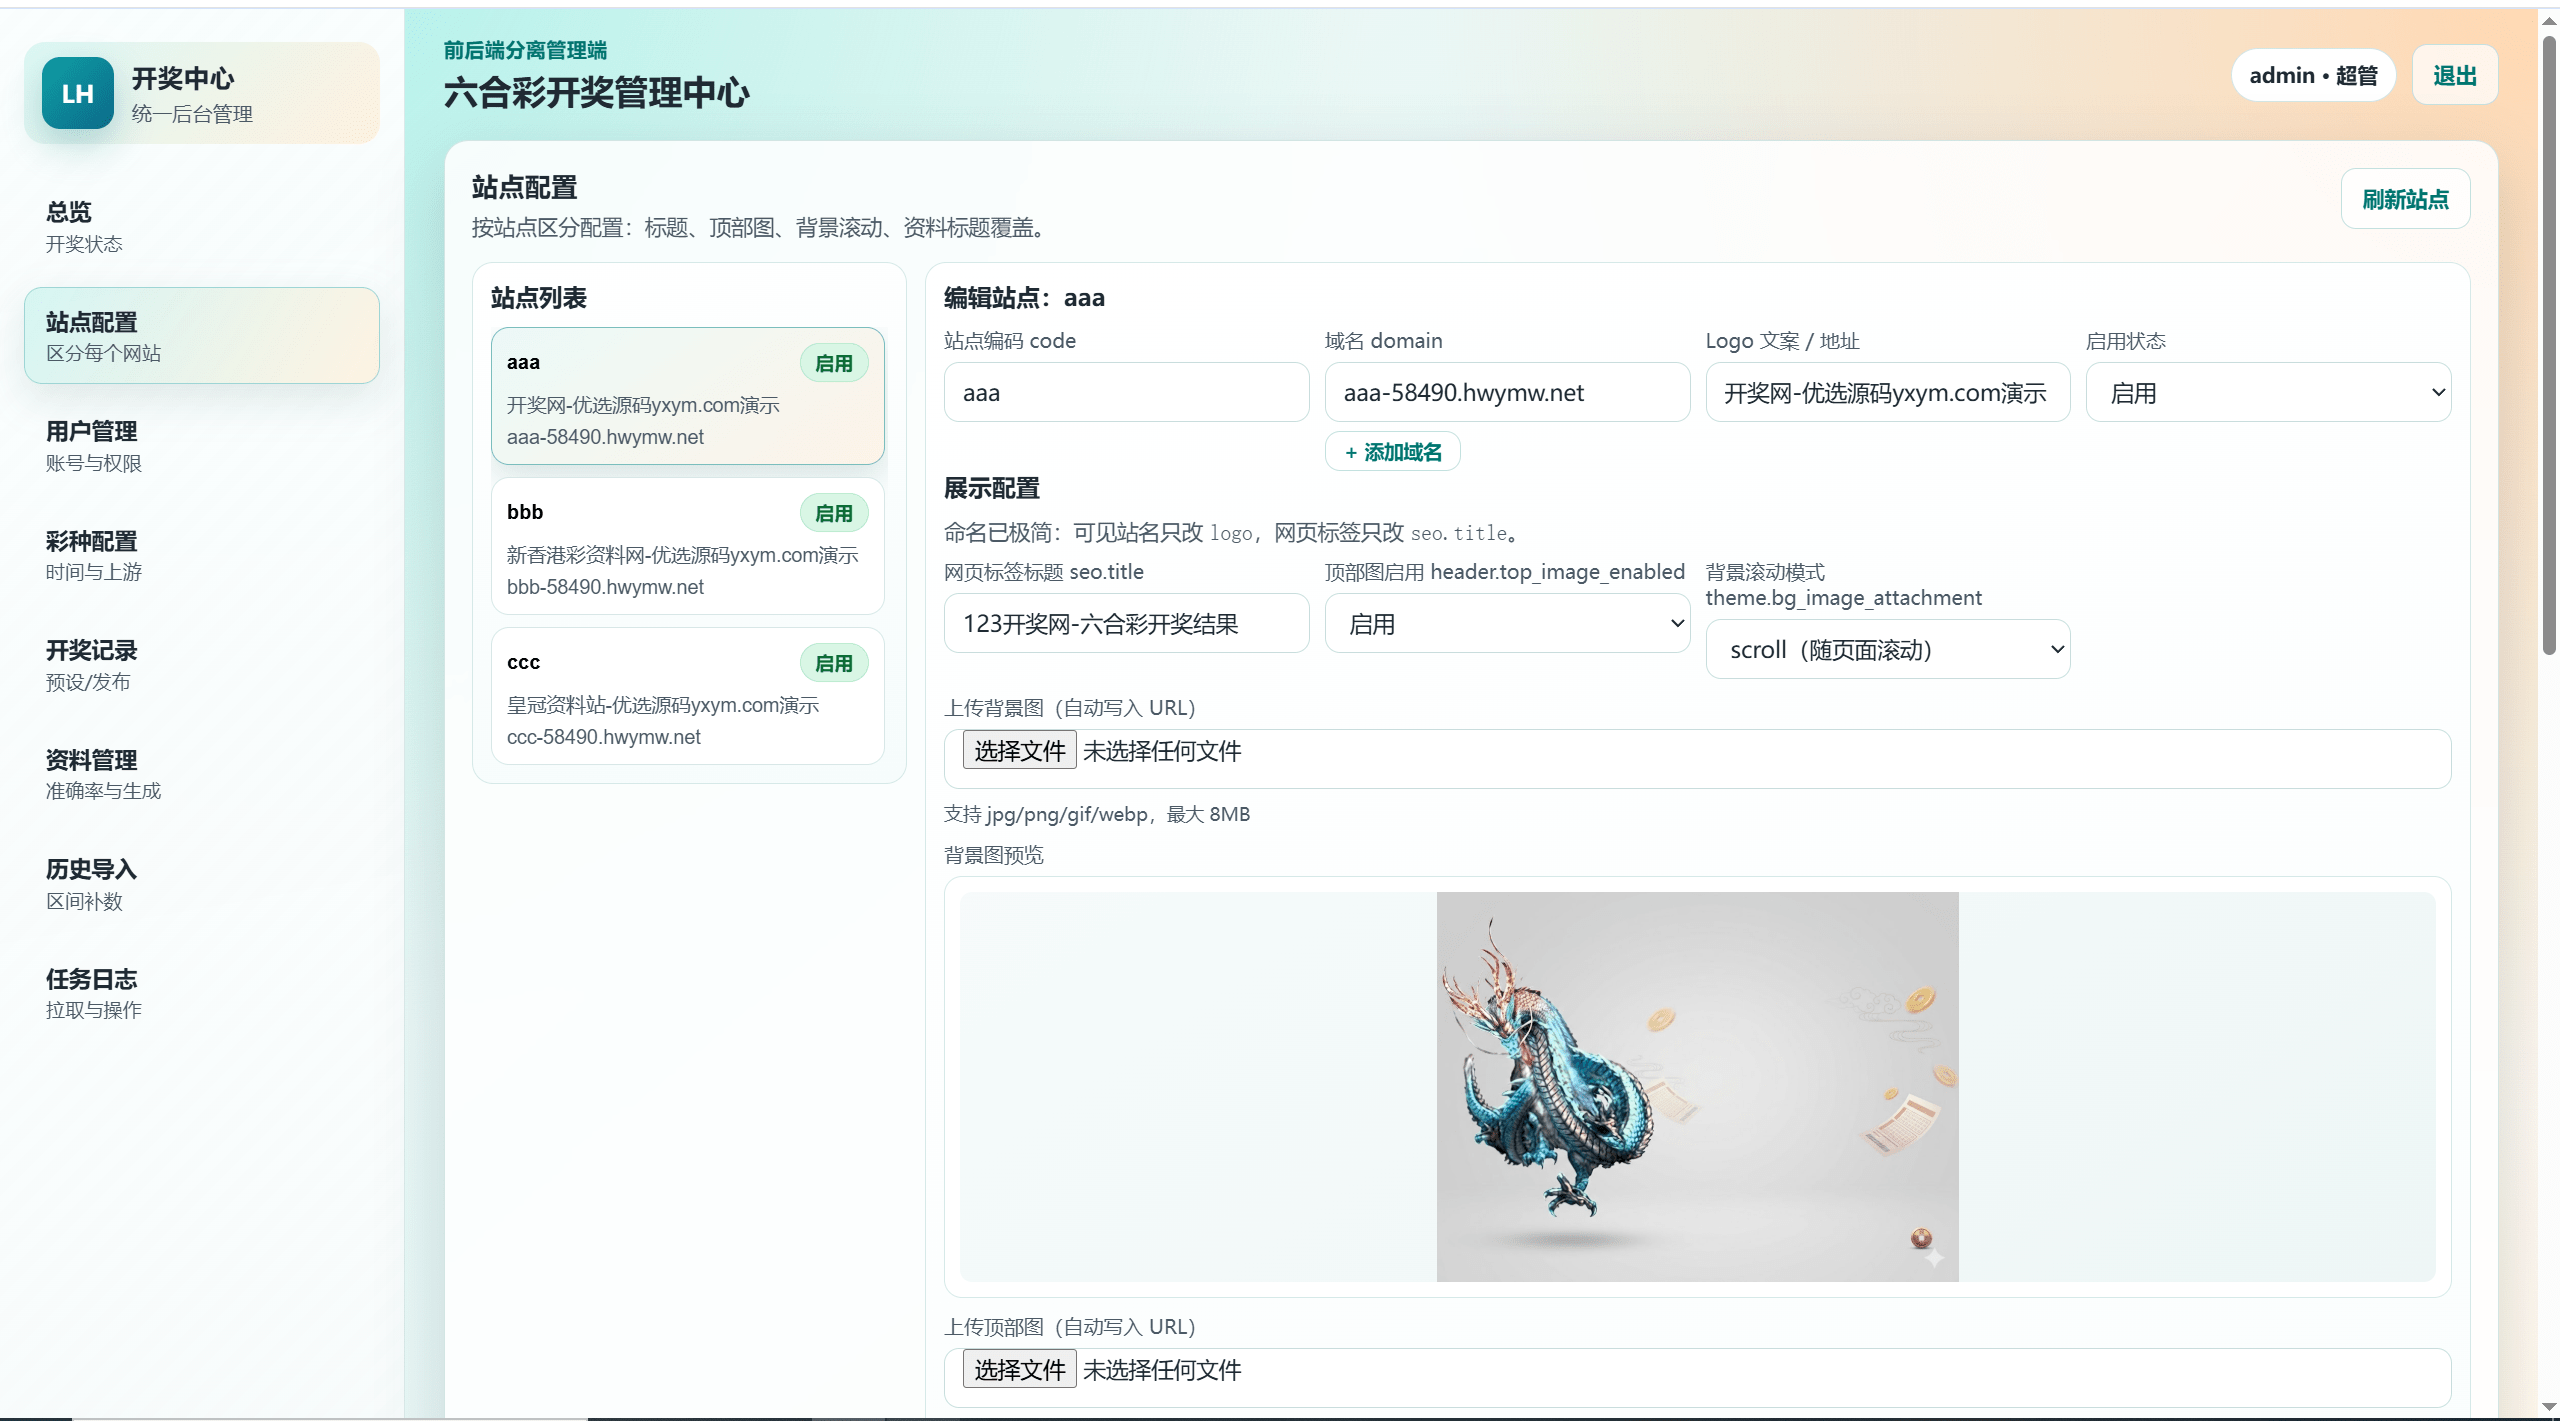The height and width of the screenshot is (1421, 2560).
Task: Expand the 背景滚动模式 scroll dropdown
Action: point(1888,649)
